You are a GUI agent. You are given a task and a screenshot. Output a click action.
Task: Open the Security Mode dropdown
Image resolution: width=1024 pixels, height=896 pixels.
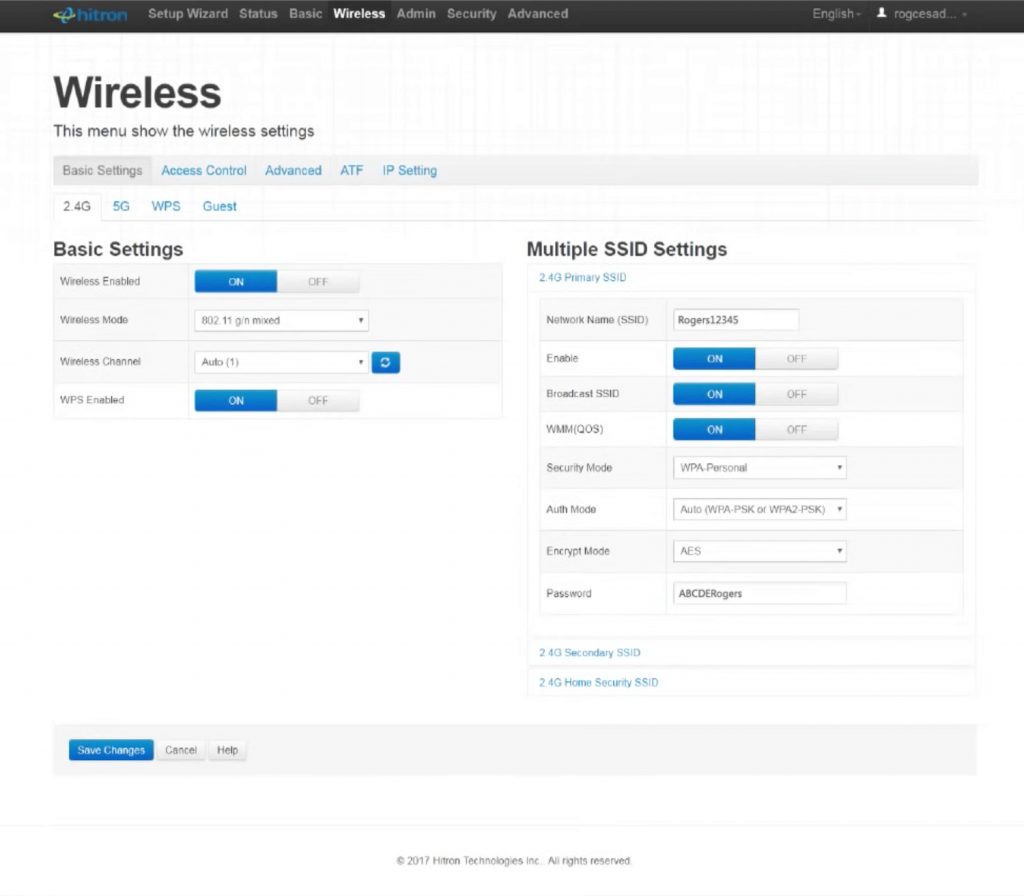(760, 467)
